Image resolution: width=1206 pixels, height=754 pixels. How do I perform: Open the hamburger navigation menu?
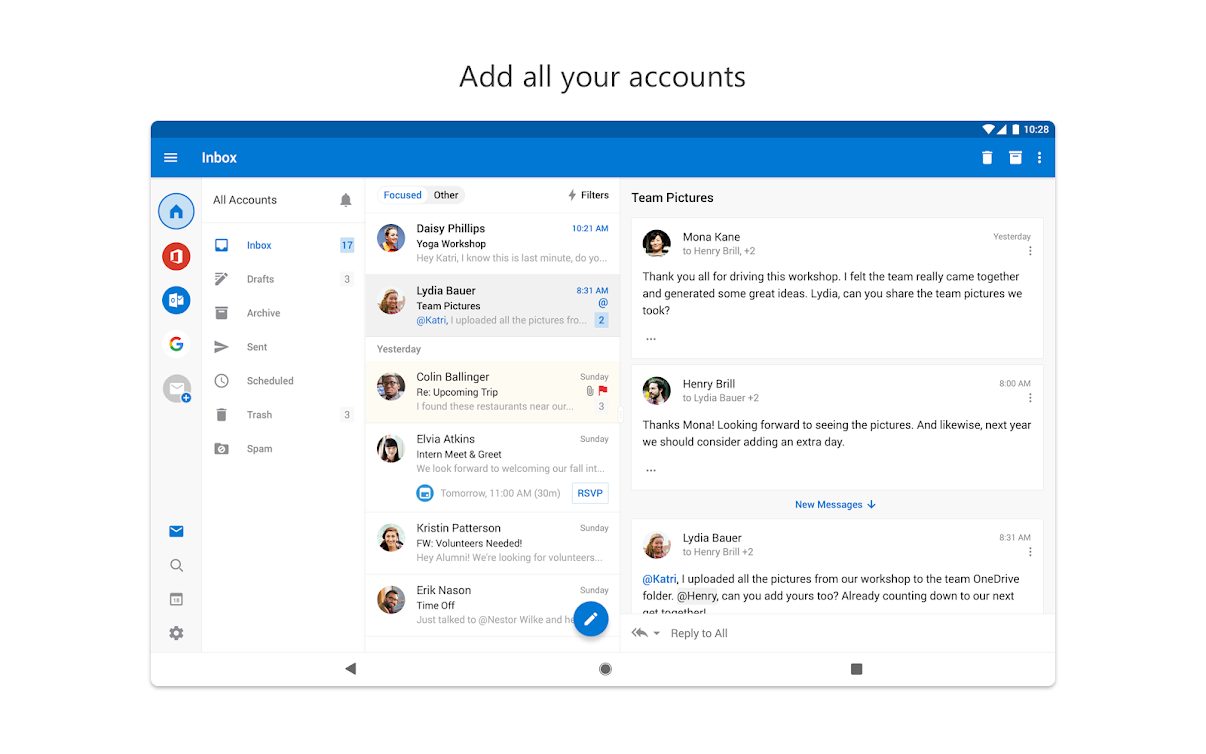(x=171, y=158)
